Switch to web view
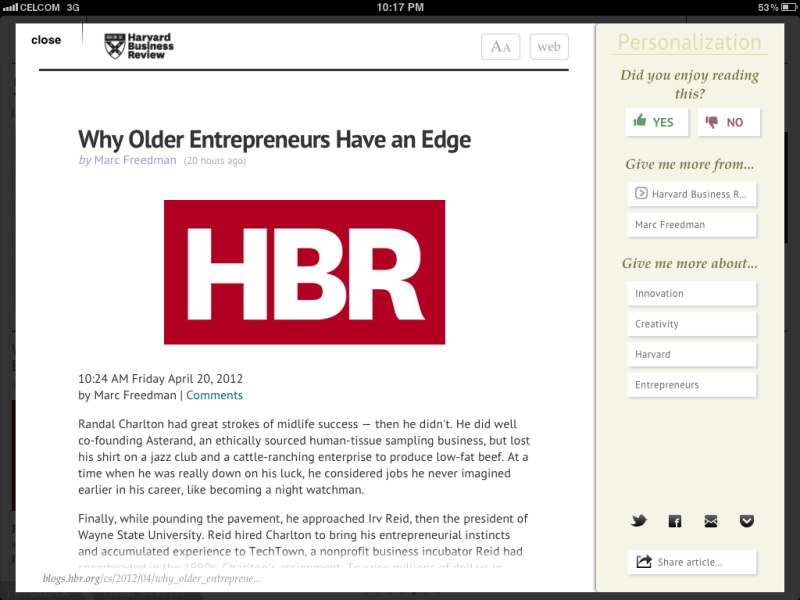800x600 pixels. tap(549, 47)
